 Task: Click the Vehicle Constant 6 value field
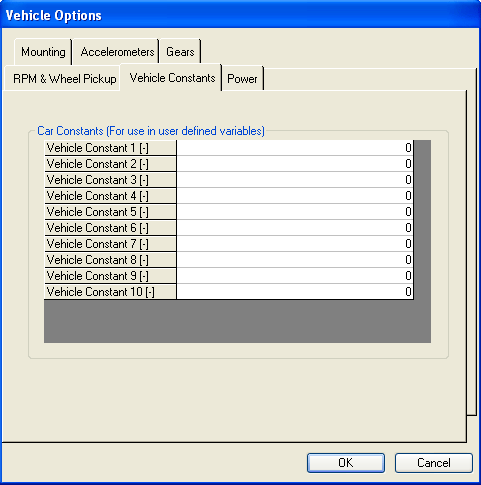(295, 228)
